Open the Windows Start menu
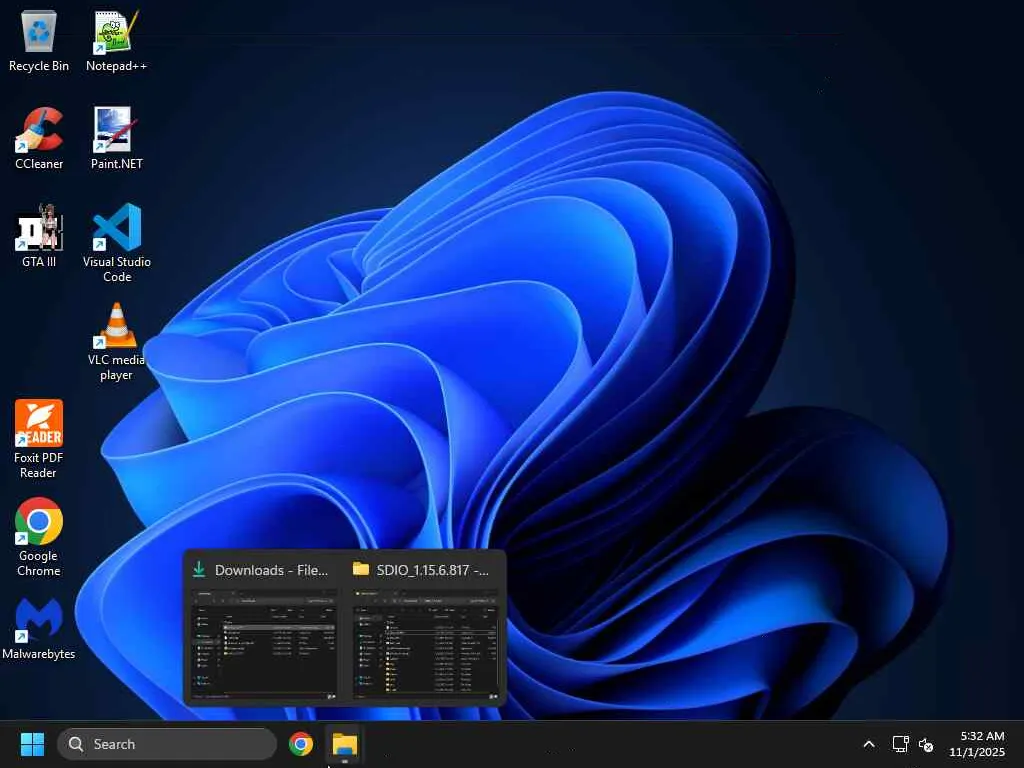 coord(32,744)
